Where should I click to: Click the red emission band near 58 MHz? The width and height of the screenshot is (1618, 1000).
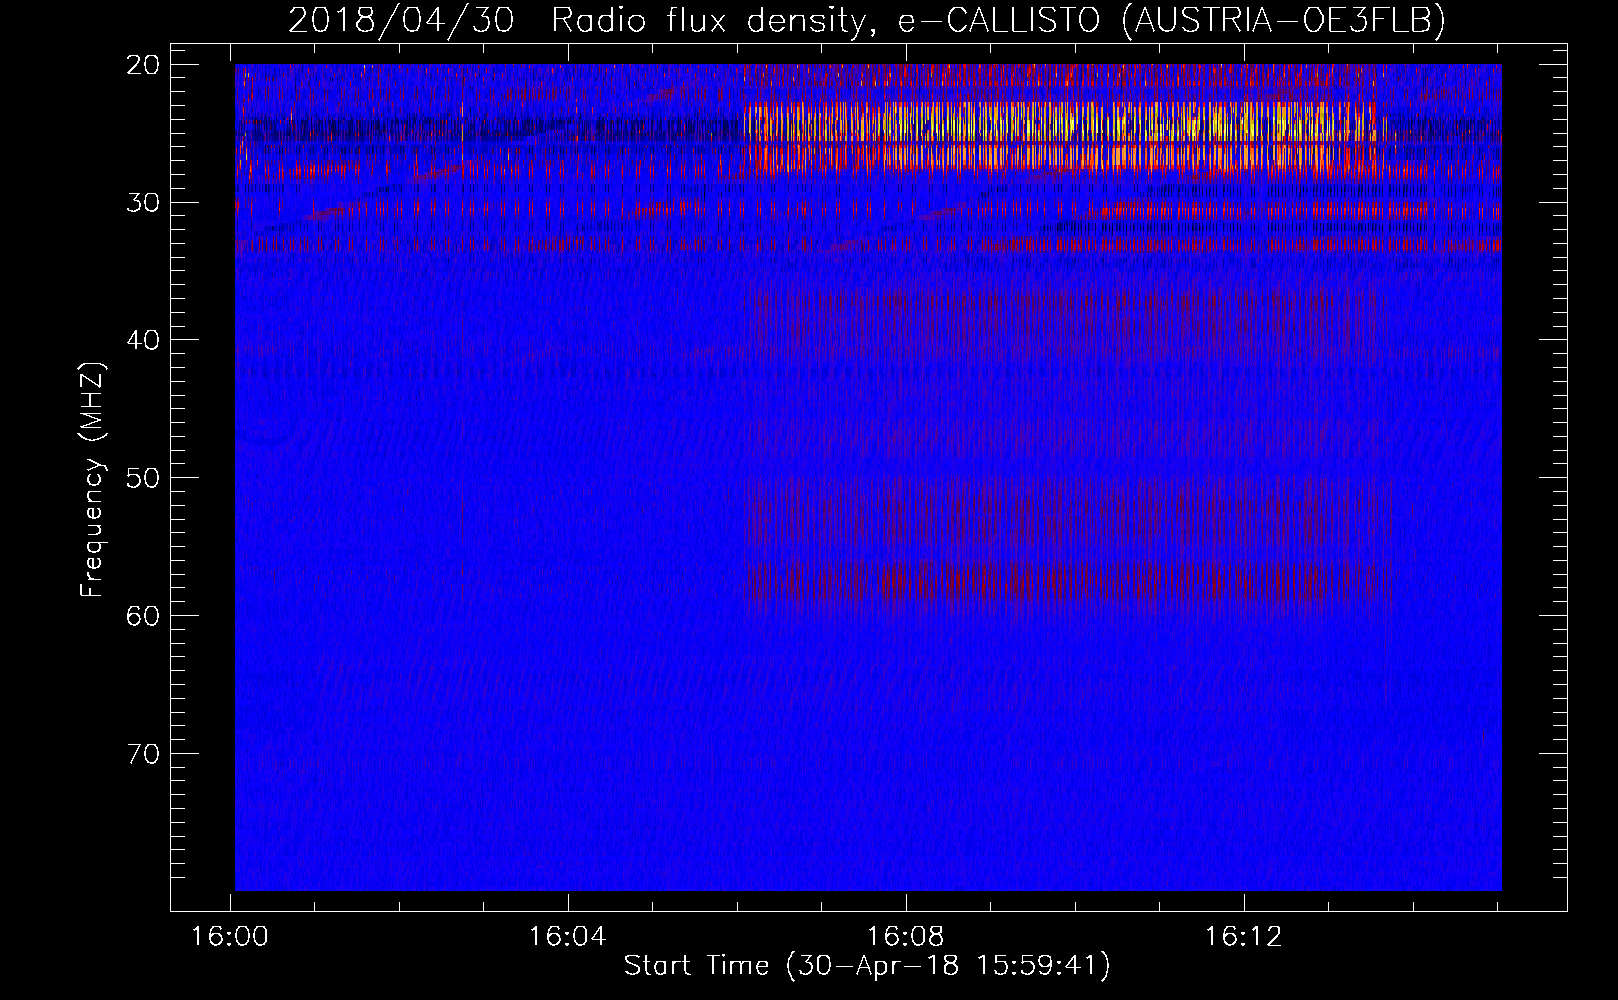(1060, 582)
